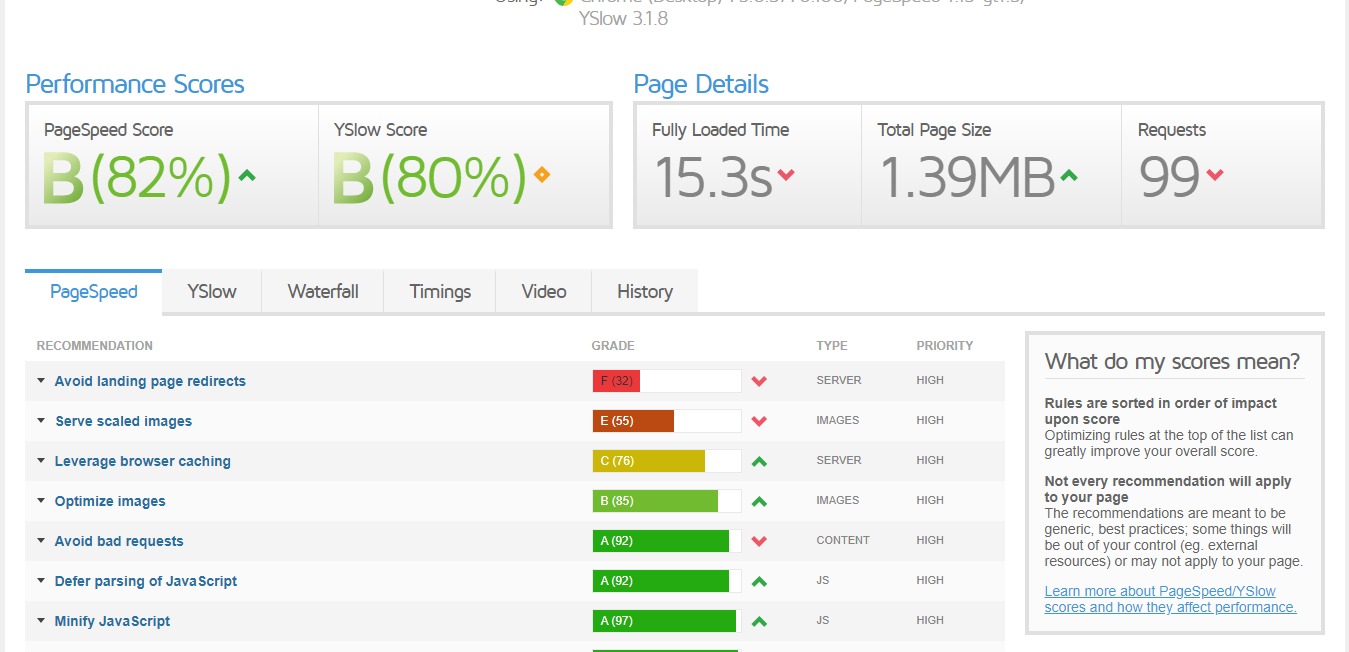Click the HIGH priority cell for Optimize images

pyautogui.click(x=930, y=501)
